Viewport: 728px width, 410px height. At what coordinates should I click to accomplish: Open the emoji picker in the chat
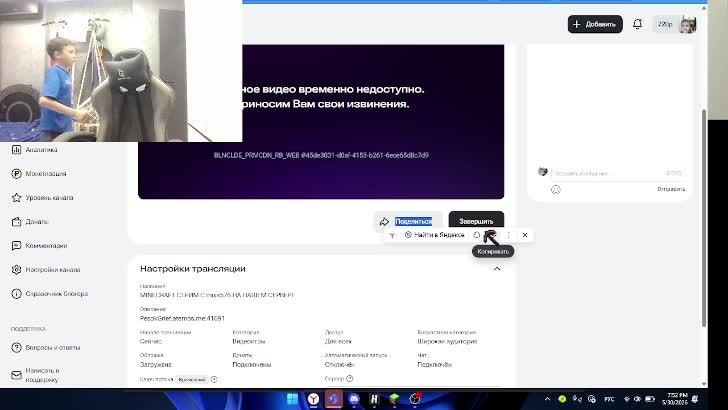click(556, 189)
